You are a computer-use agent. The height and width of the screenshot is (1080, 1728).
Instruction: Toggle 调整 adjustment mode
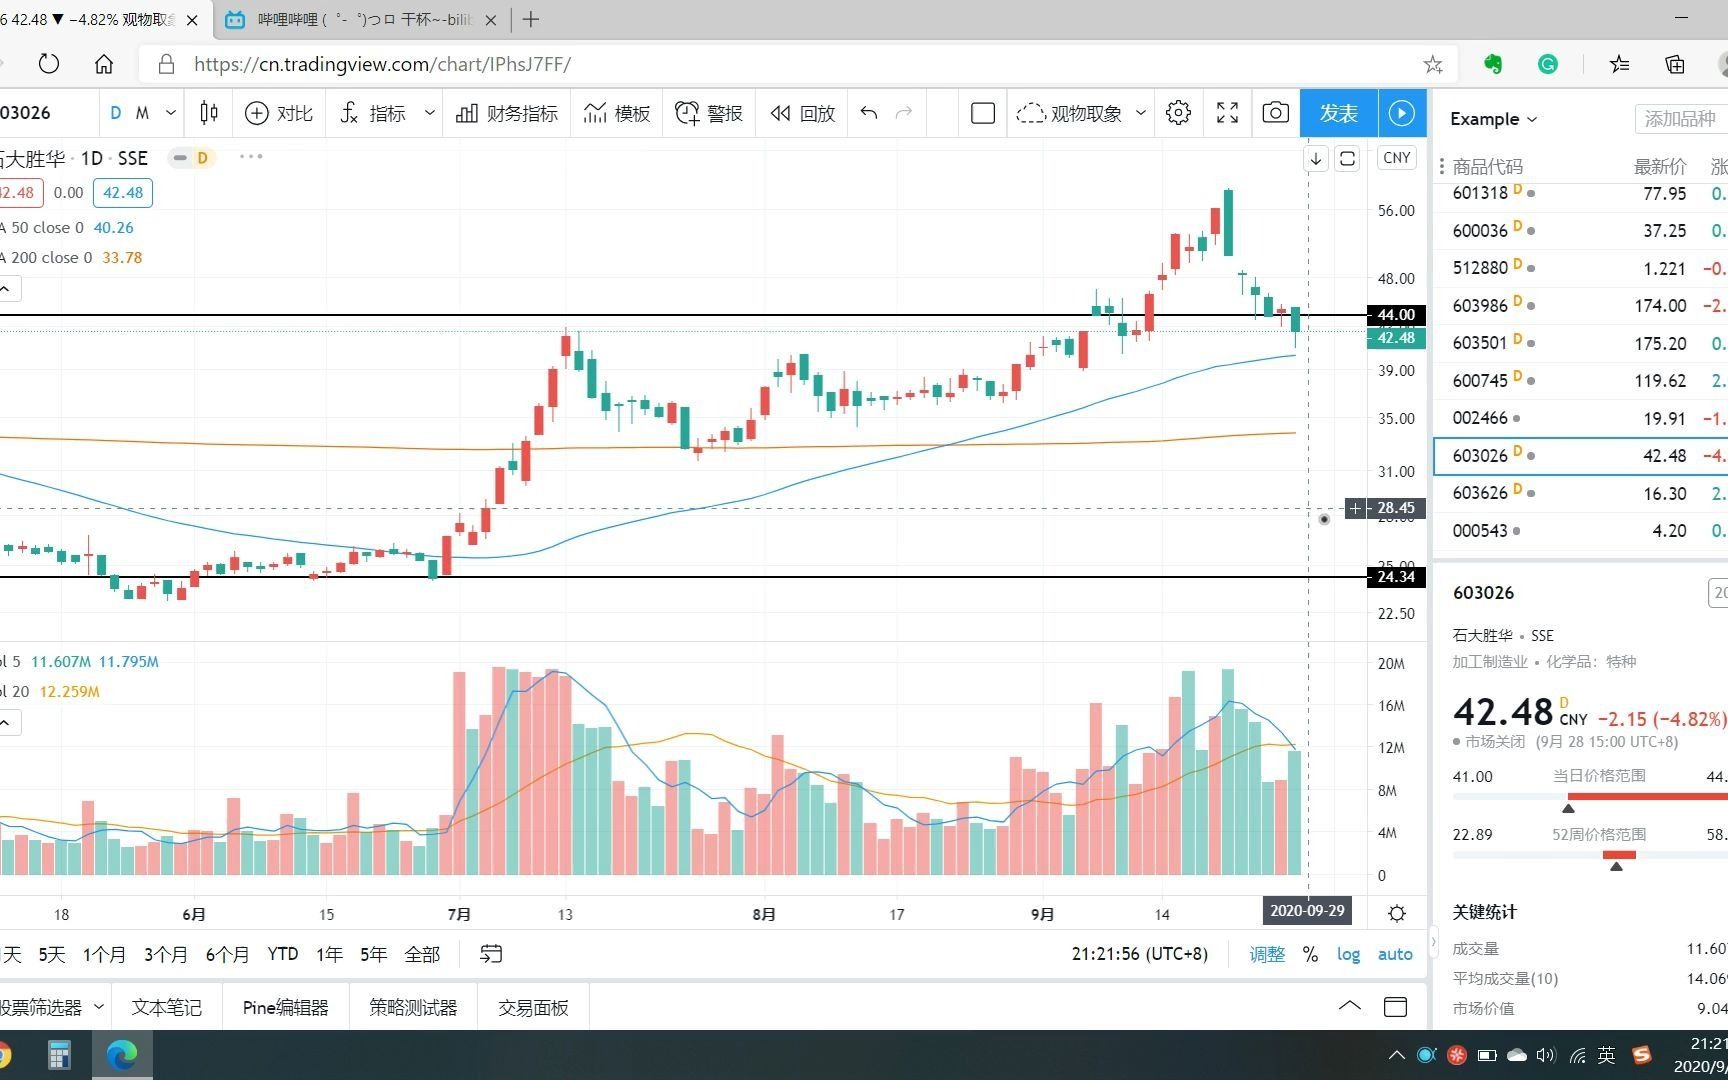(1267, 955)
